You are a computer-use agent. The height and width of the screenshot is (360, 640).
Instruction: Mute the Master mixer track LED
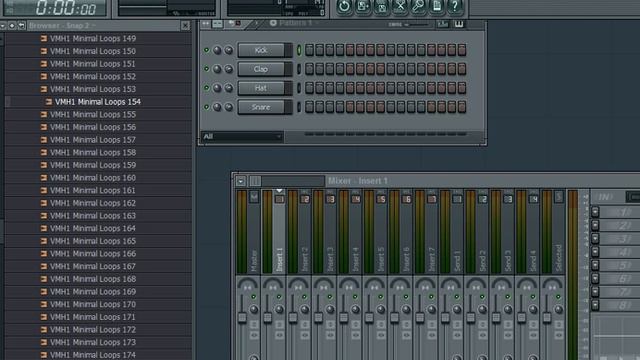[253, 297]
